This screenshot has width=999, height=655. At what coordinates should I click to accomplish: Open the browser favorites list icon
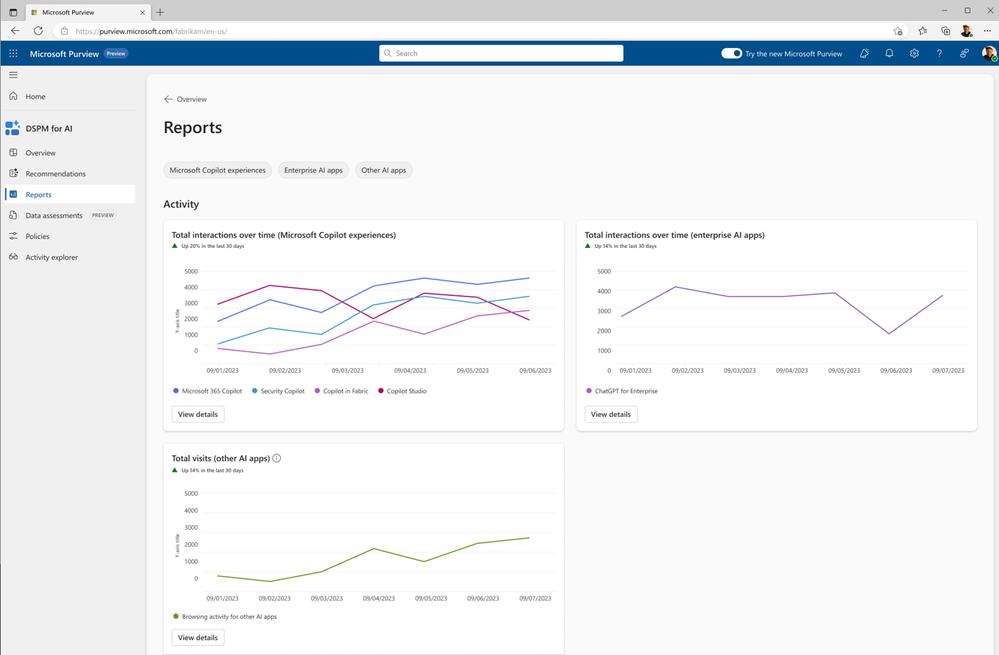click(x=923, y=31)
